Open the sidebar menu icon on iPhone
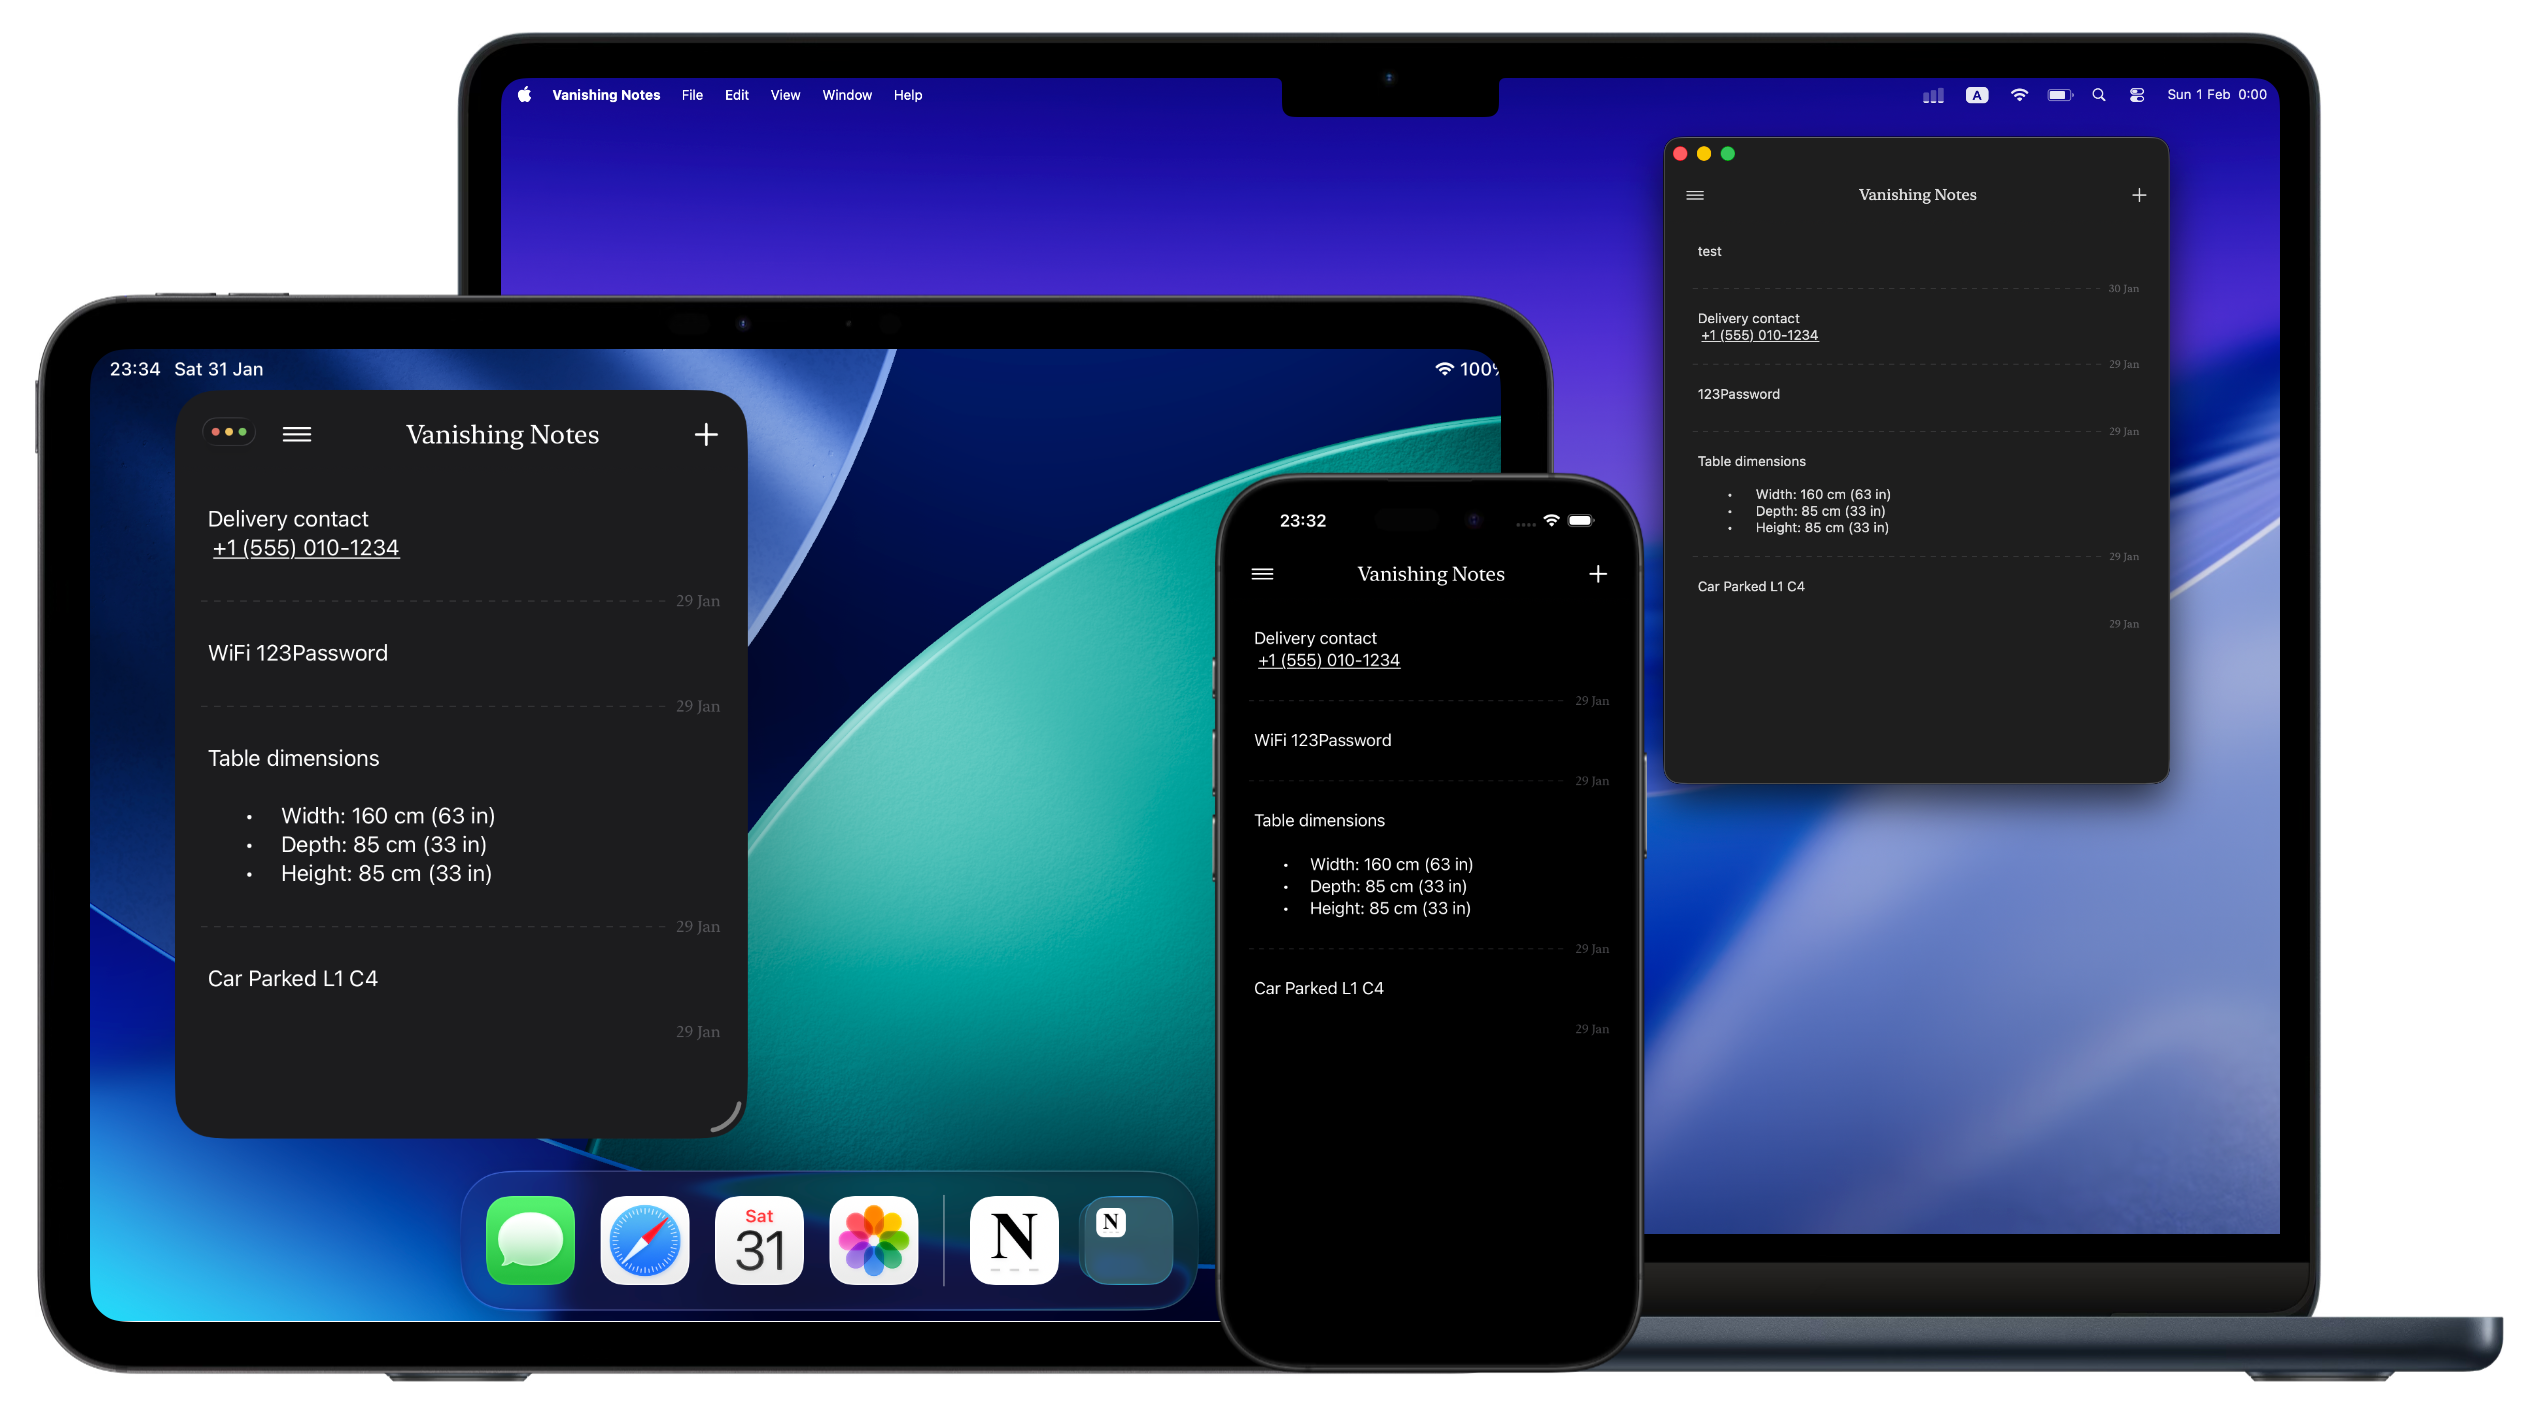Screen dimensions: 2528x1408 (1262, 573)
